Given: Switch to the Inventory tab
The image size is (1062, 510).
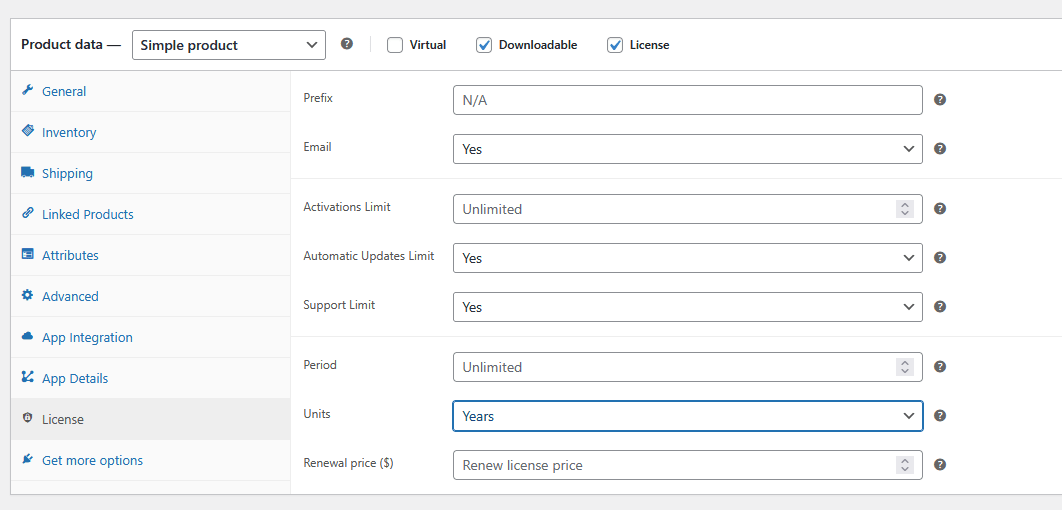Looking at the screenshot, I should [x=69, y=132].
